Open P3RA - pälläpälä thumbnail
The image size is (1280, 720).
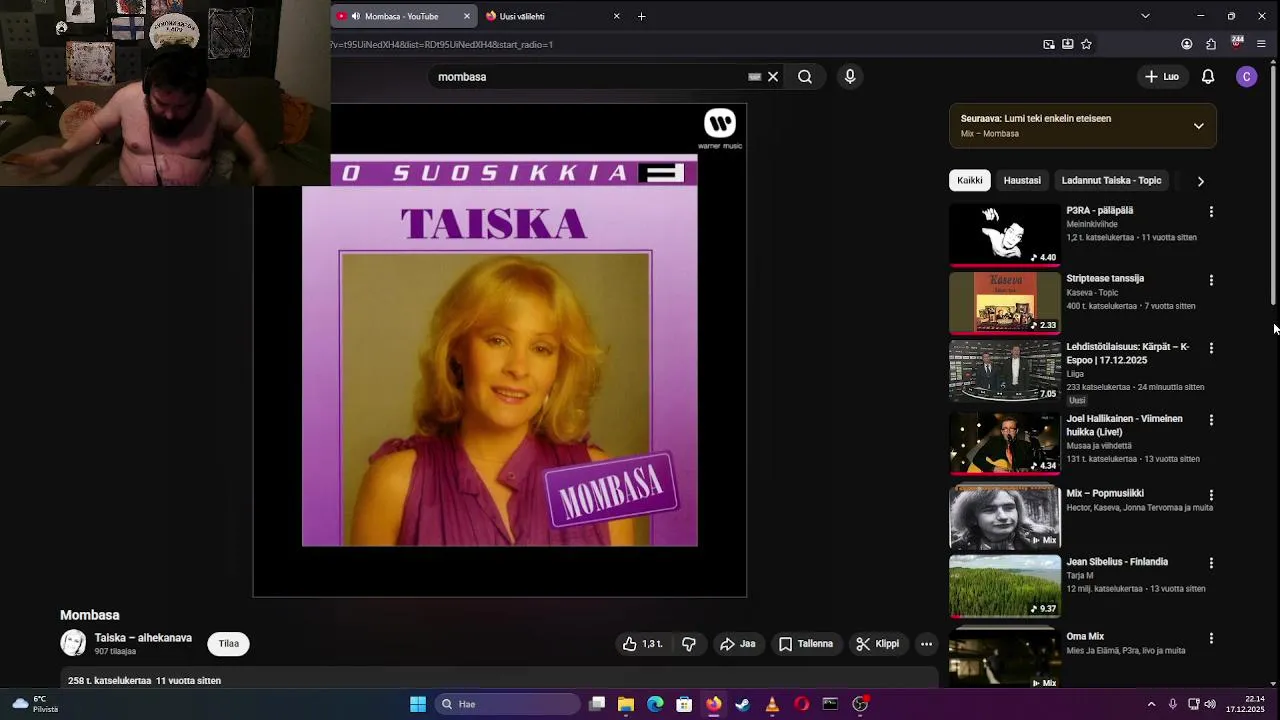click(x=1005, y=235)
